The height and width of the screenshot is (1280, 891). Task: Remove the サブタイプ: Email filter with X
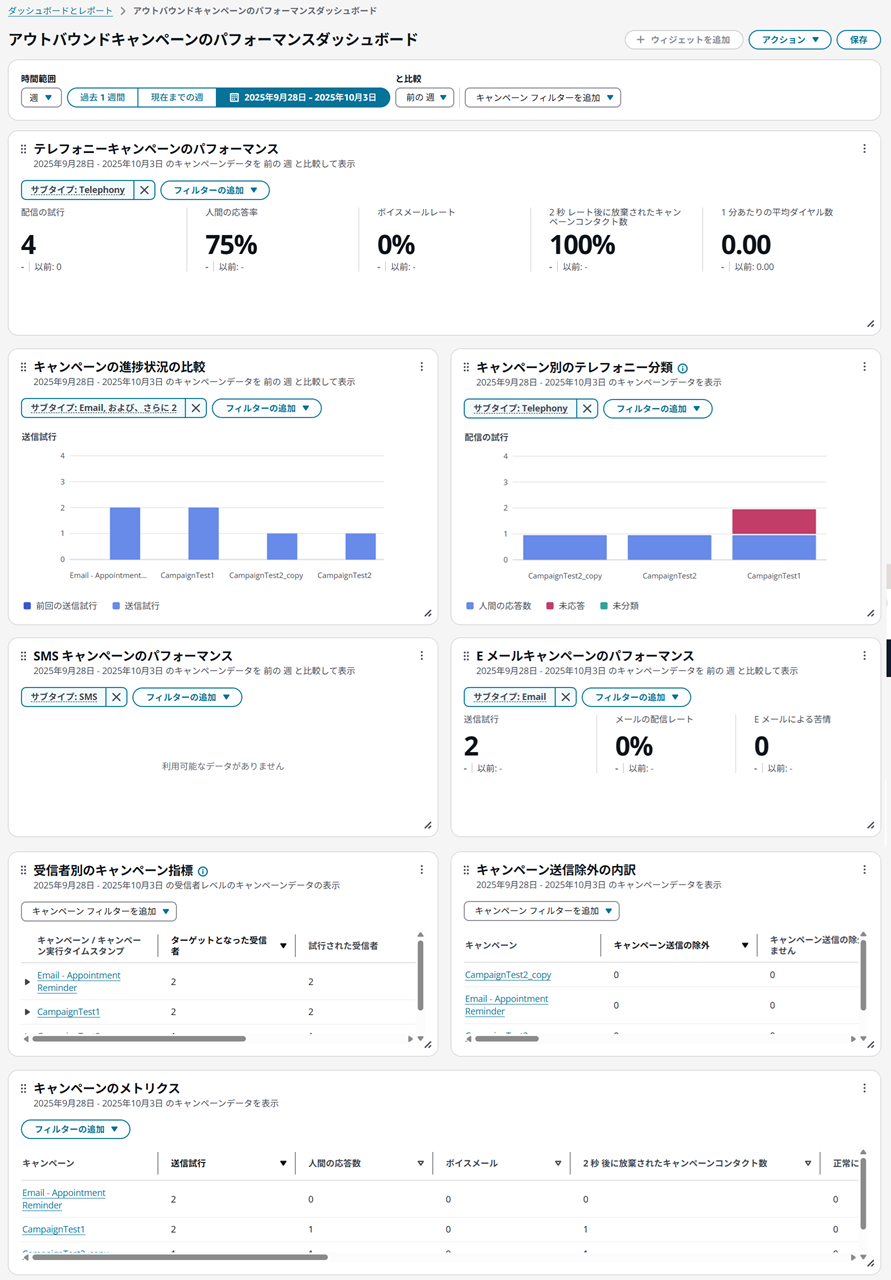566,697
